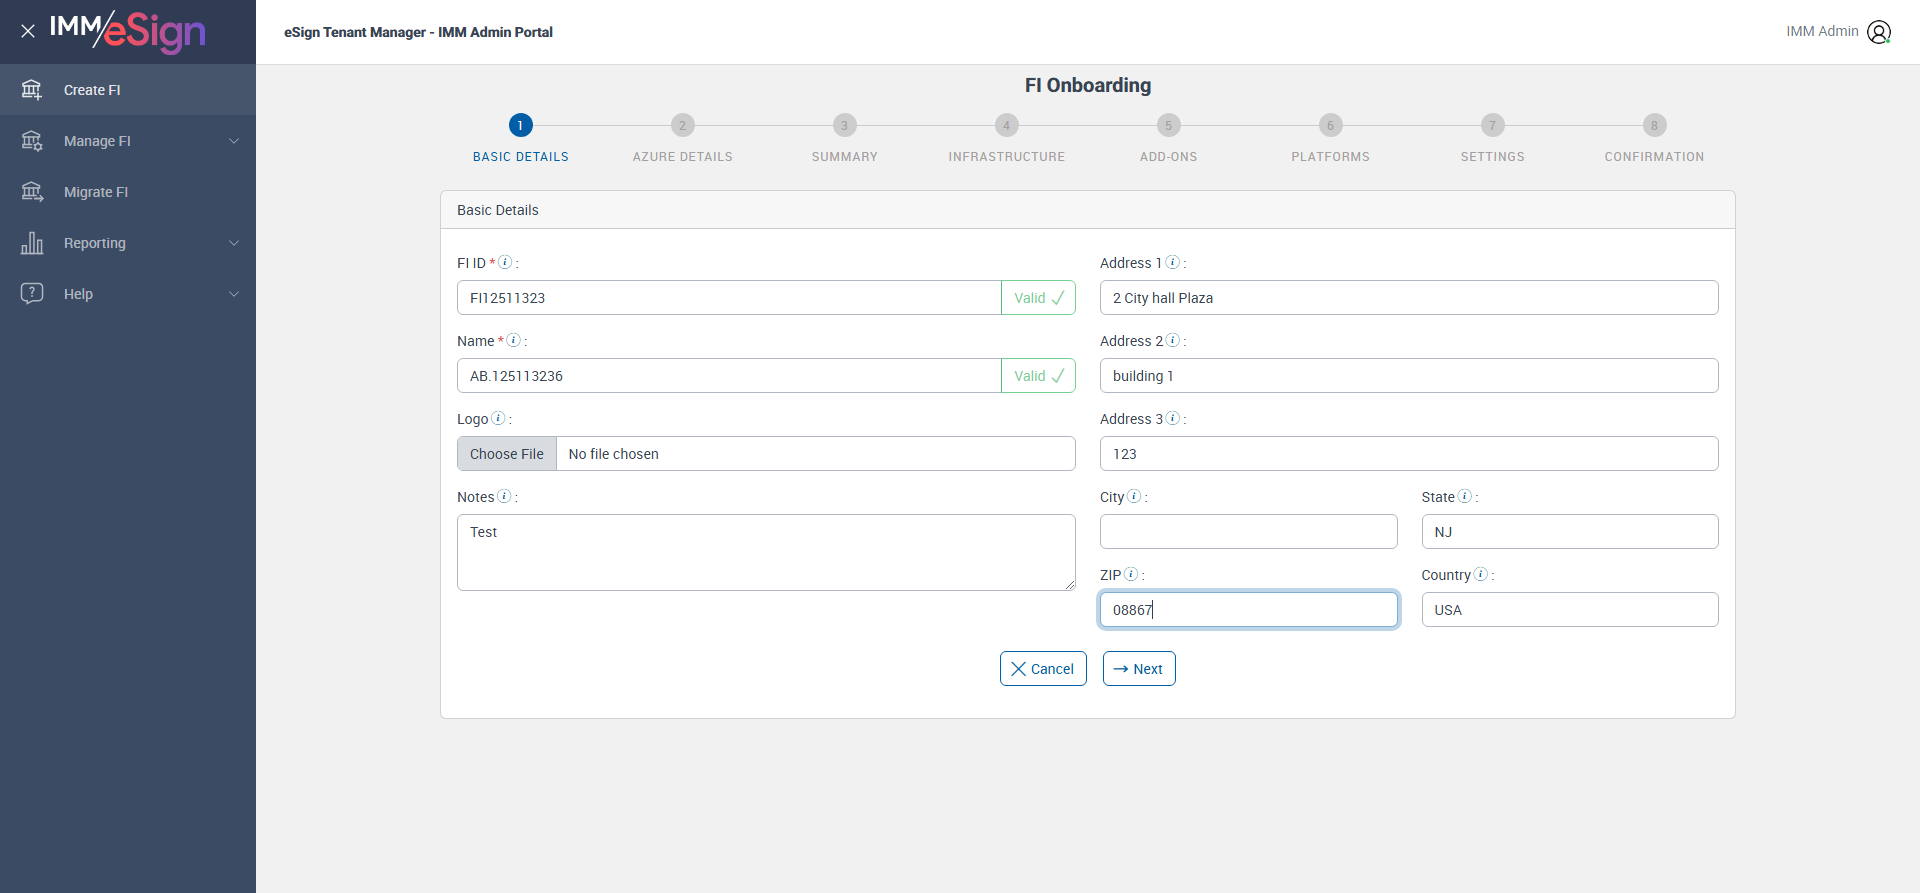Click the Notes textarea resize handle
1920x893 pixels.
[1070, 585]
